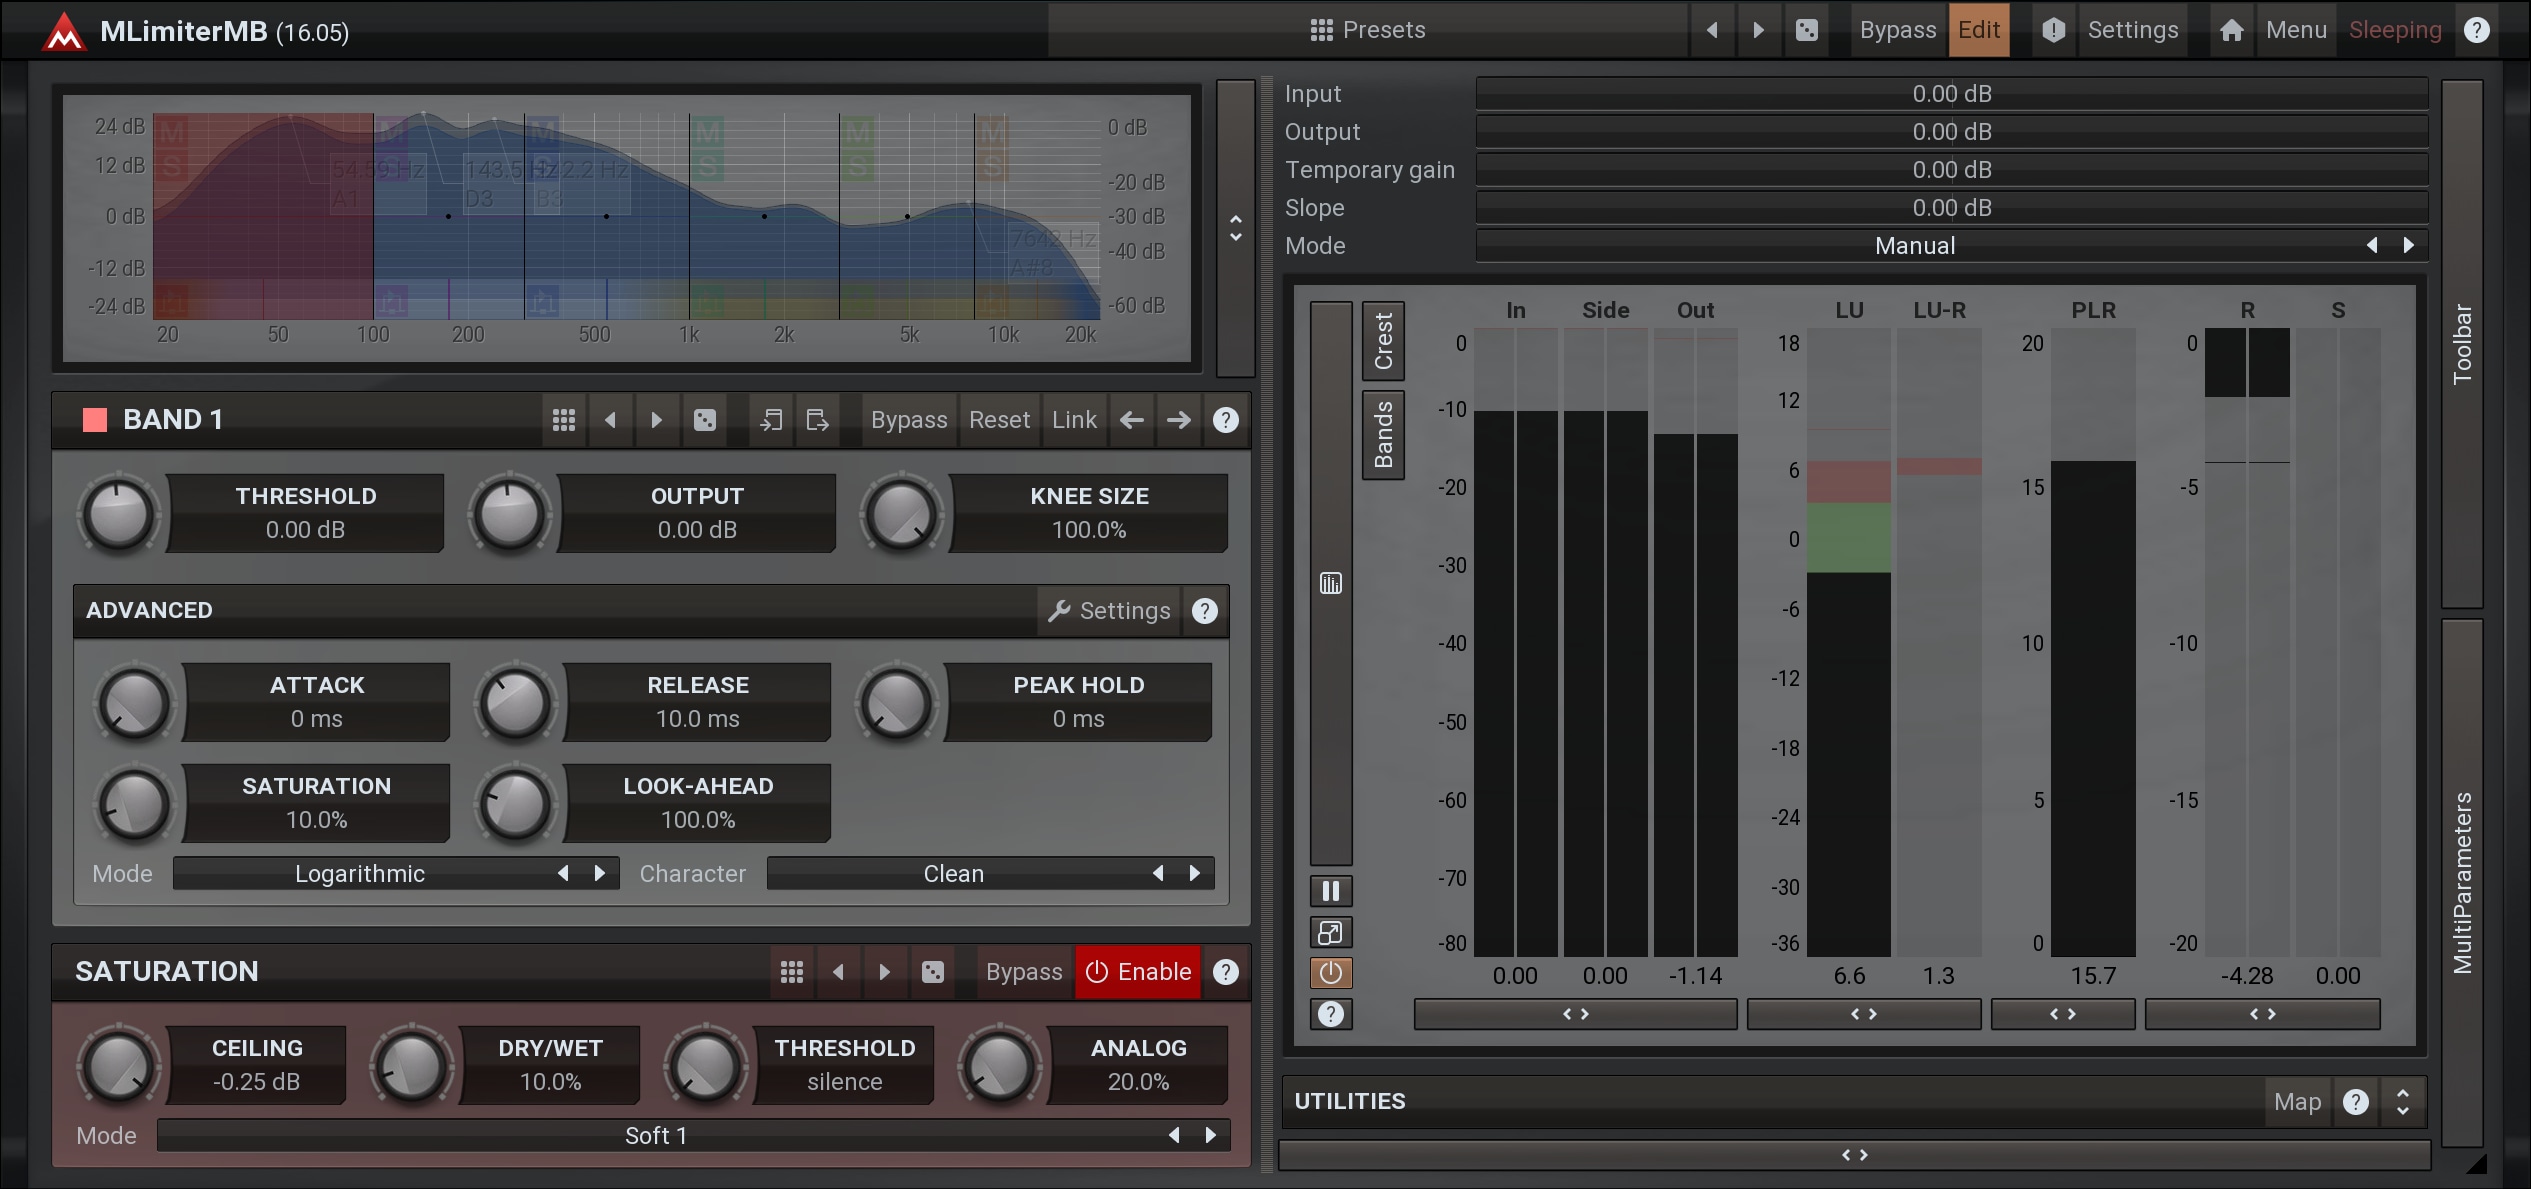The height and width of the screenshot is (1189, 2531).
Task: Pause the meters with pause icon
Action: [x=1331, y=891]
